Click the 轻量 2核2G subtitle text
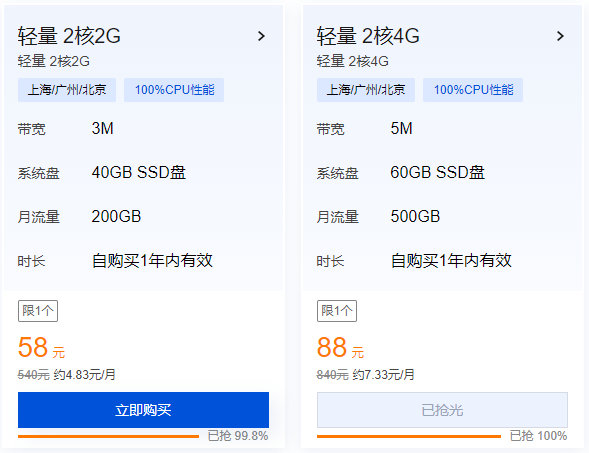The width and height of the screenshot is (589, 453). point(54,61)
